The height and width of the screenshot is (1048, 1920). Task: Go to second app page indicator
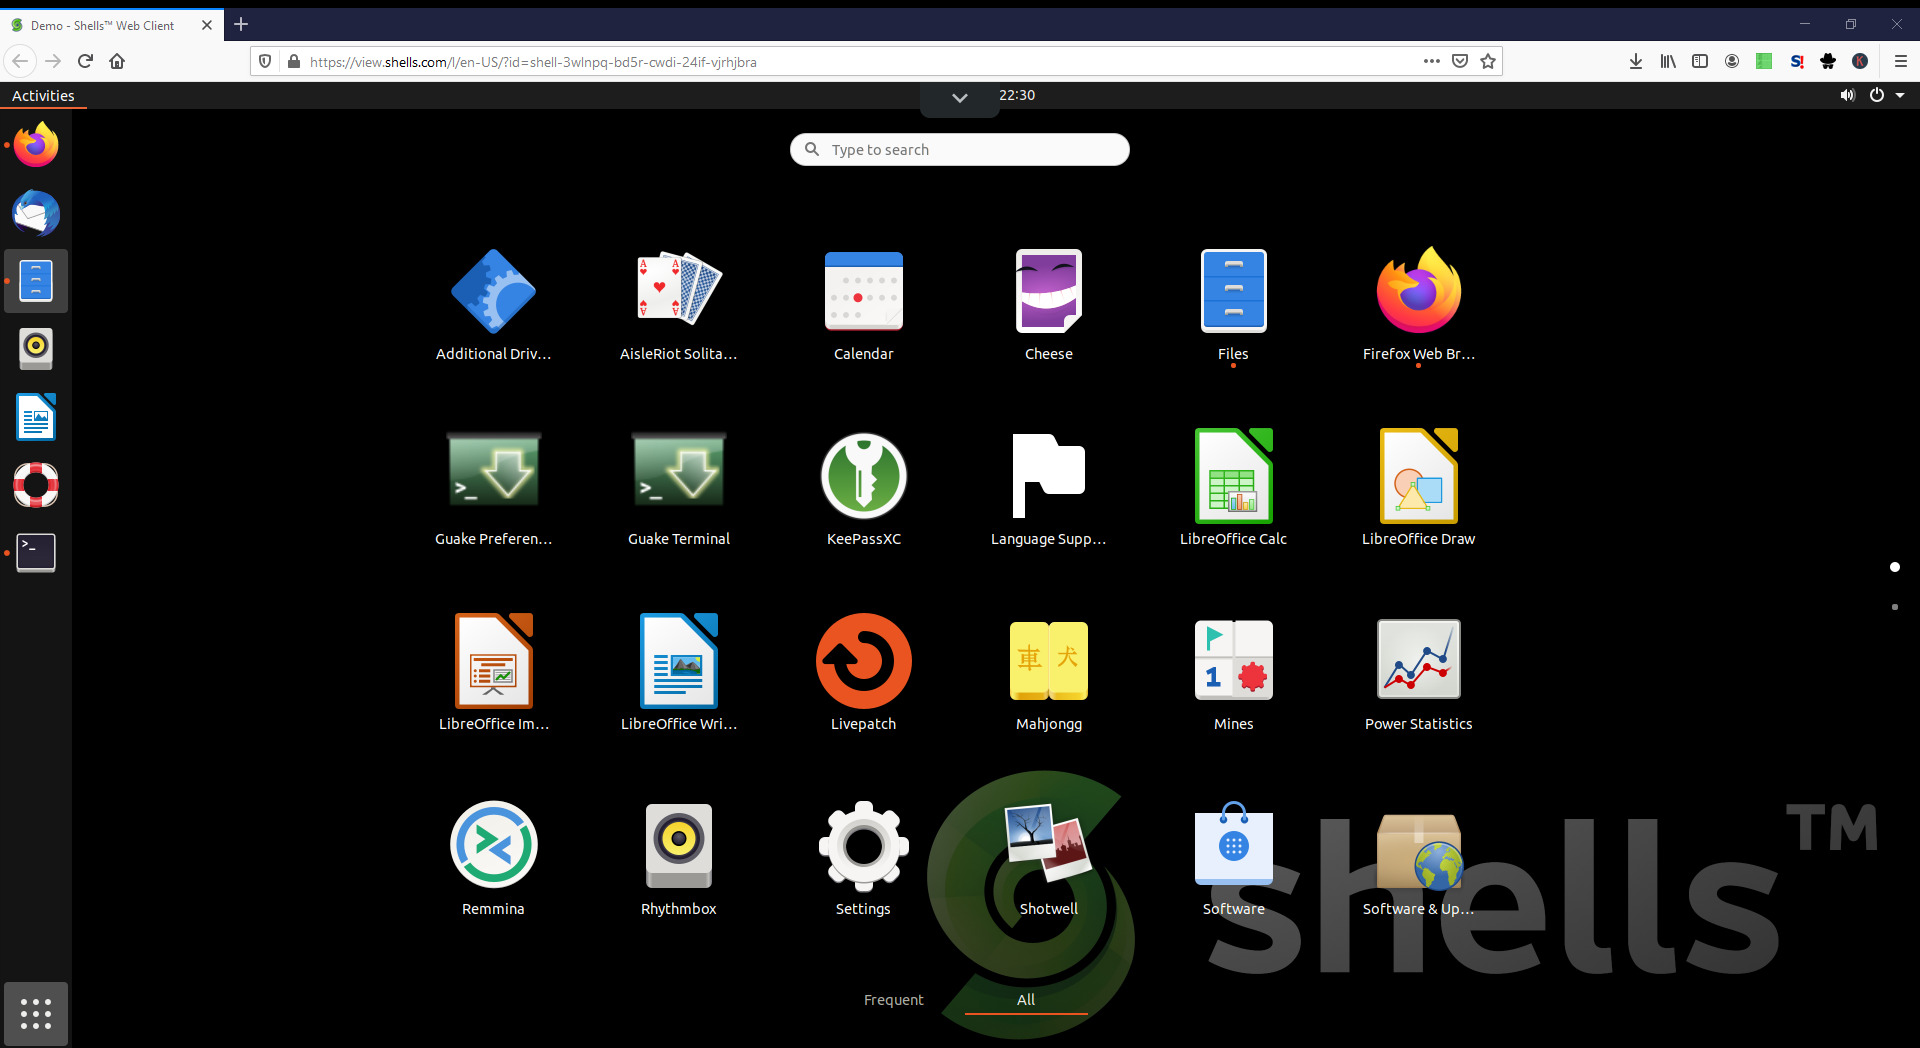pyautogui.click(x=1895, y=607)
